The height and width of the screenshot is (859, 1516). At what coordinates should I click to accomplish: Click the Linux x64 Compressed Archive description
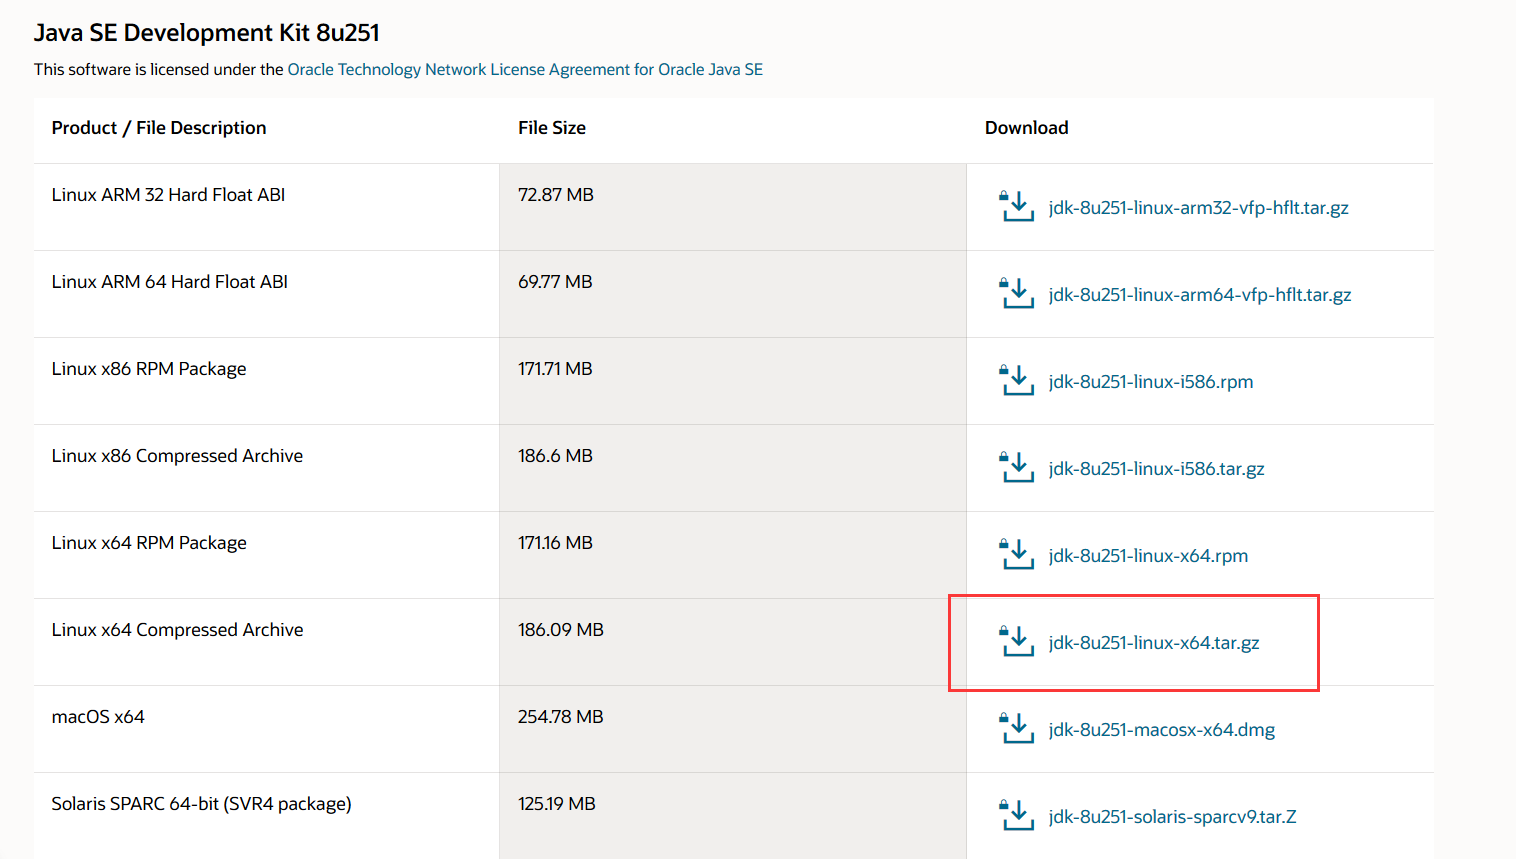click(177, 630)
